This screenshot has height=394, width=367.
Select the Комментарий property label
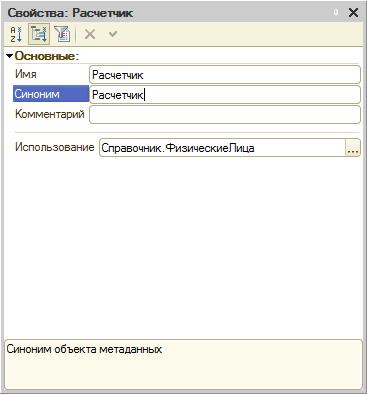pos(50,114)
